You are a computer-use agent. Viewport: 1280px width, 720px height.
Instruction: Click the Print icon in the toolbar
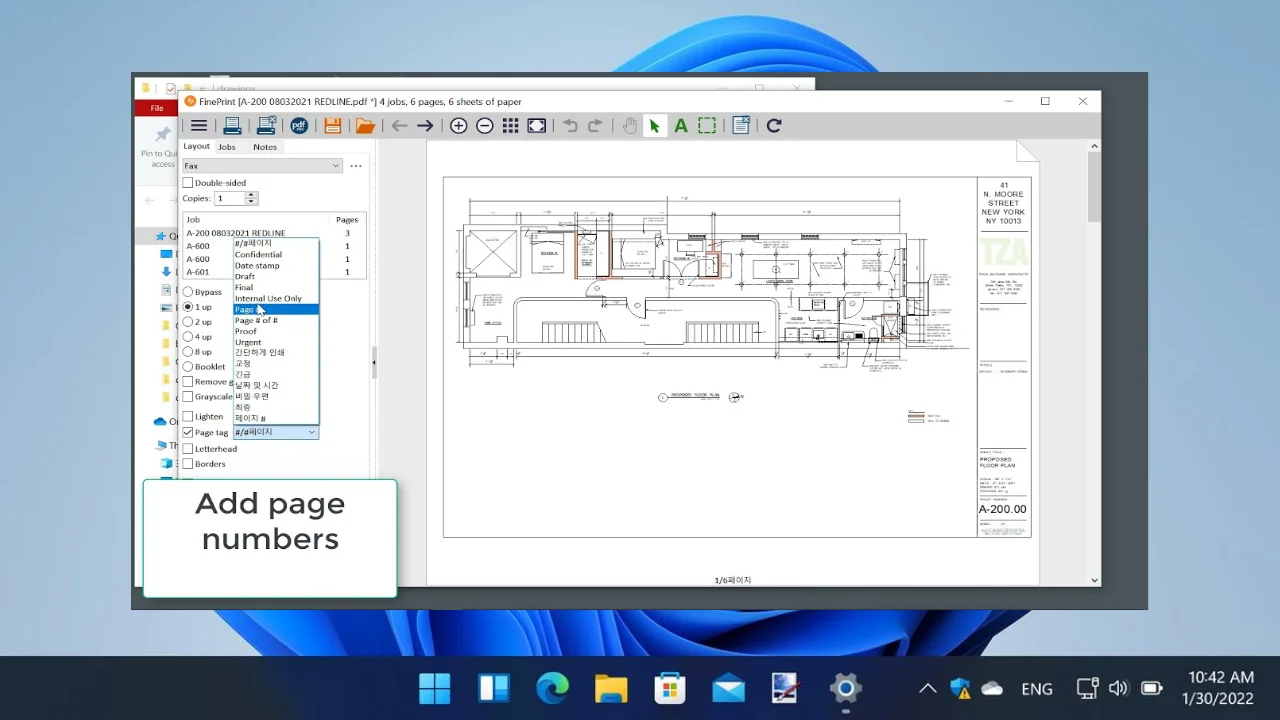pos(232,126)
